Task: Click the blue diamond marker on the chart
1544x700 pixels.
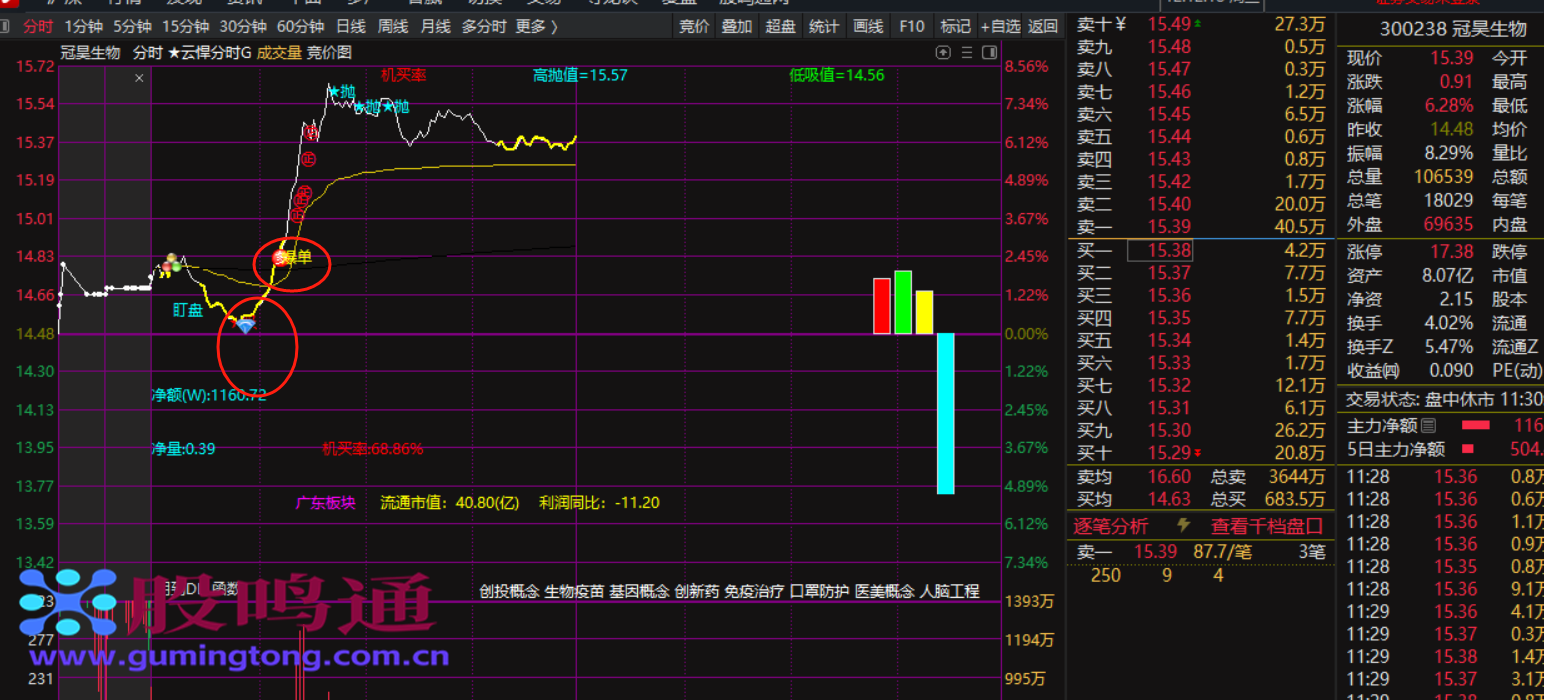Action: click(x=245, y=326)
